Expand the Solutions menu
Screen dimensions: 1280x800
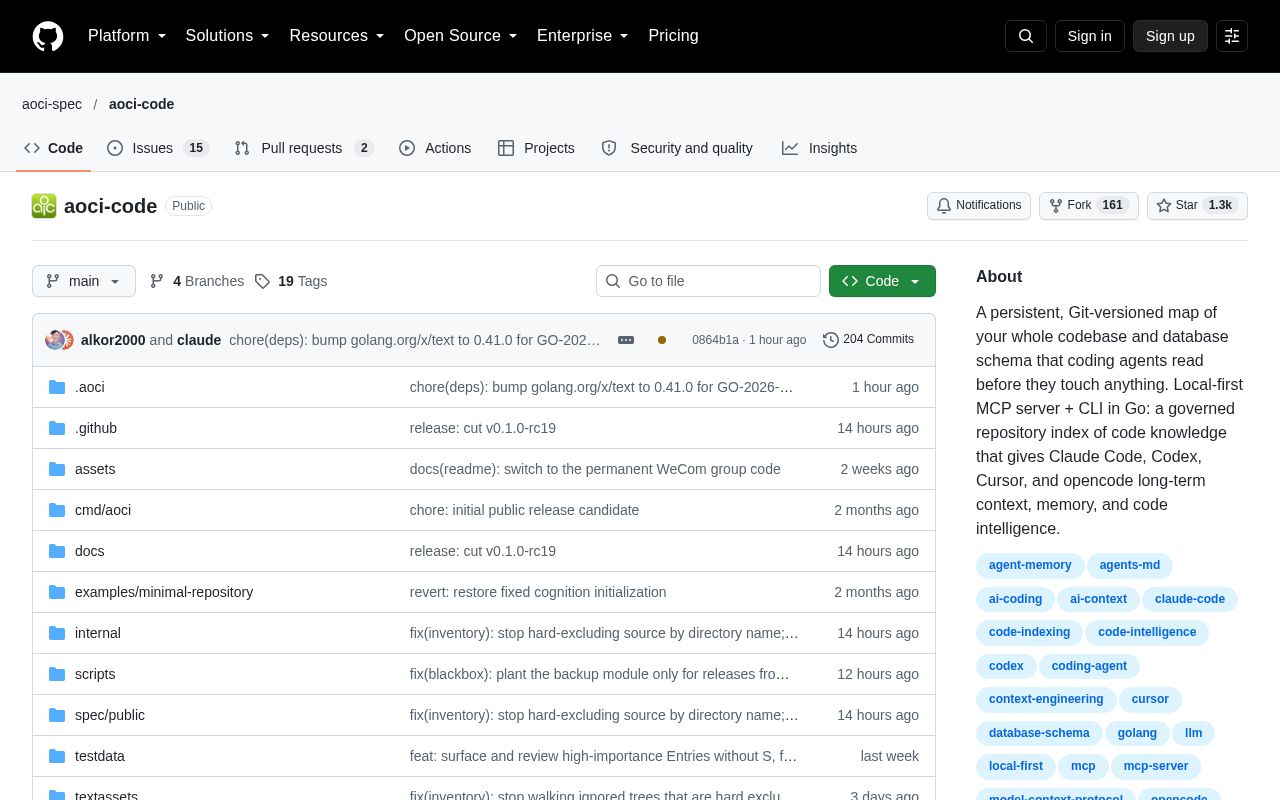point(228,36)
